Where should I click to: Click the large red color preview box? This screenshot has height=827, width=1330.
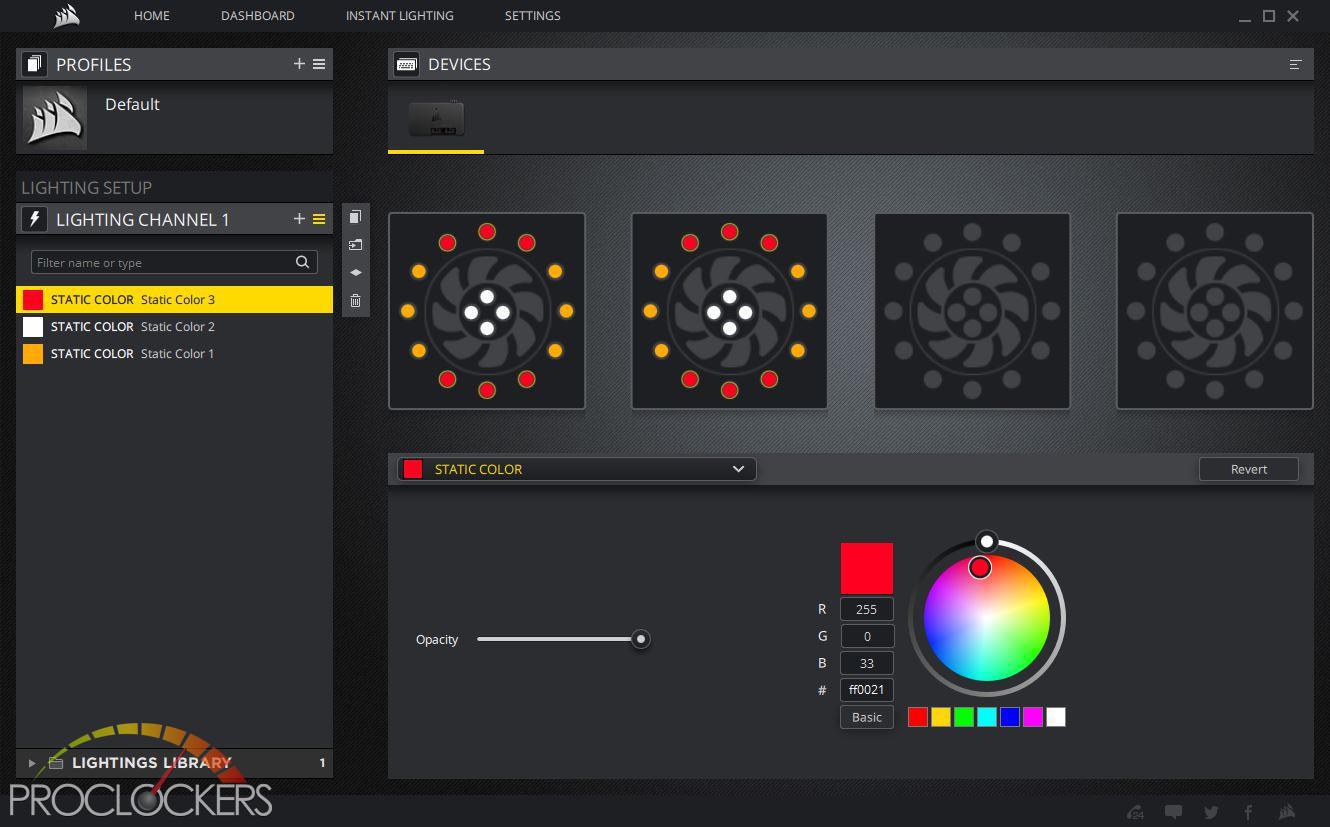(867, 569)
